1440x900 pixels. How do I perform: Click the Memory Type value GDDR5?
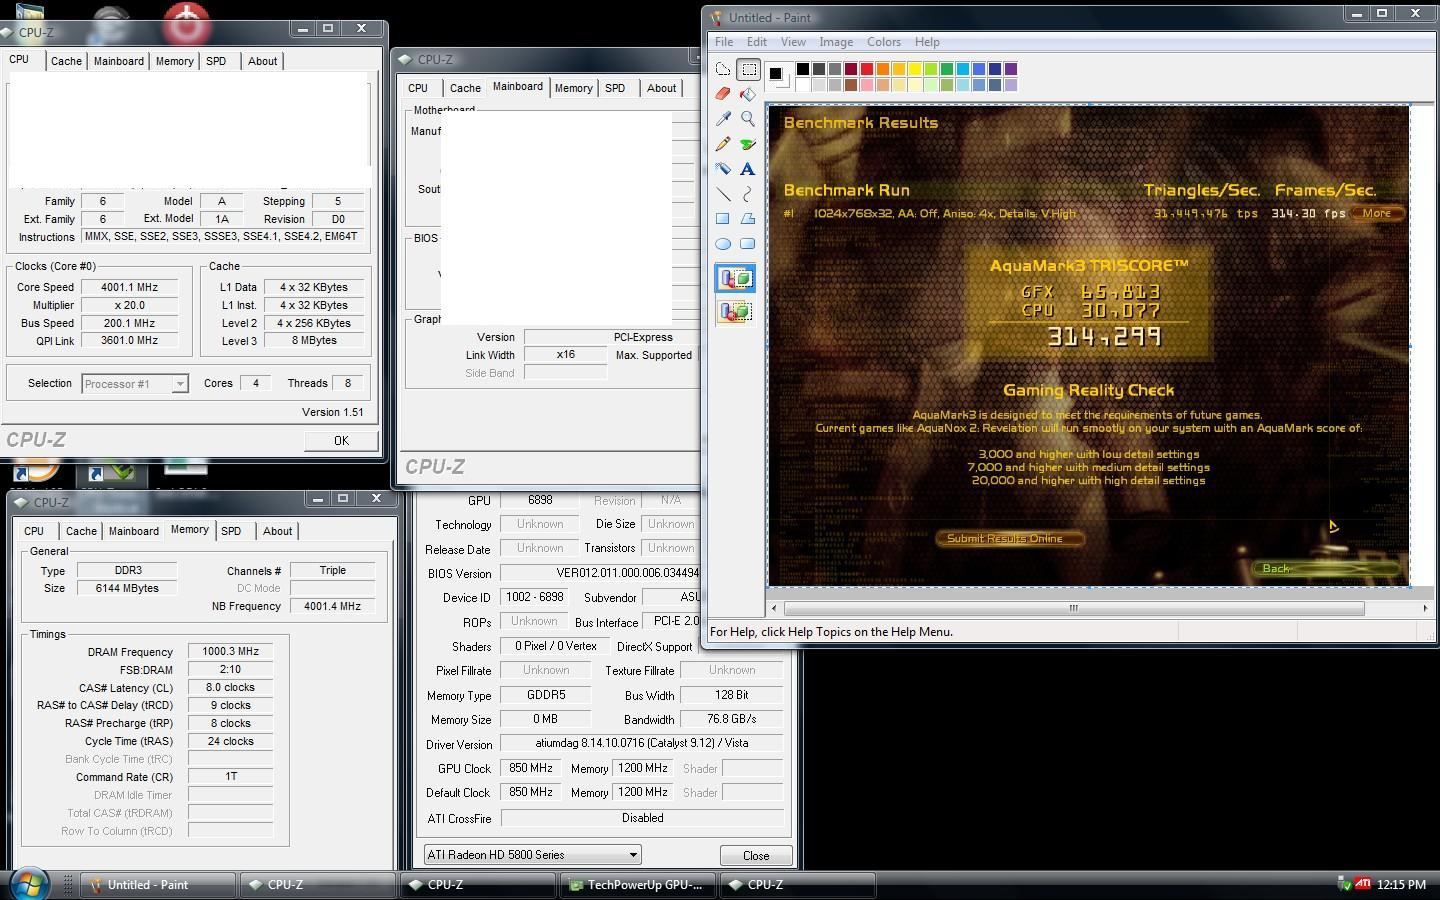tap(546, 695)
